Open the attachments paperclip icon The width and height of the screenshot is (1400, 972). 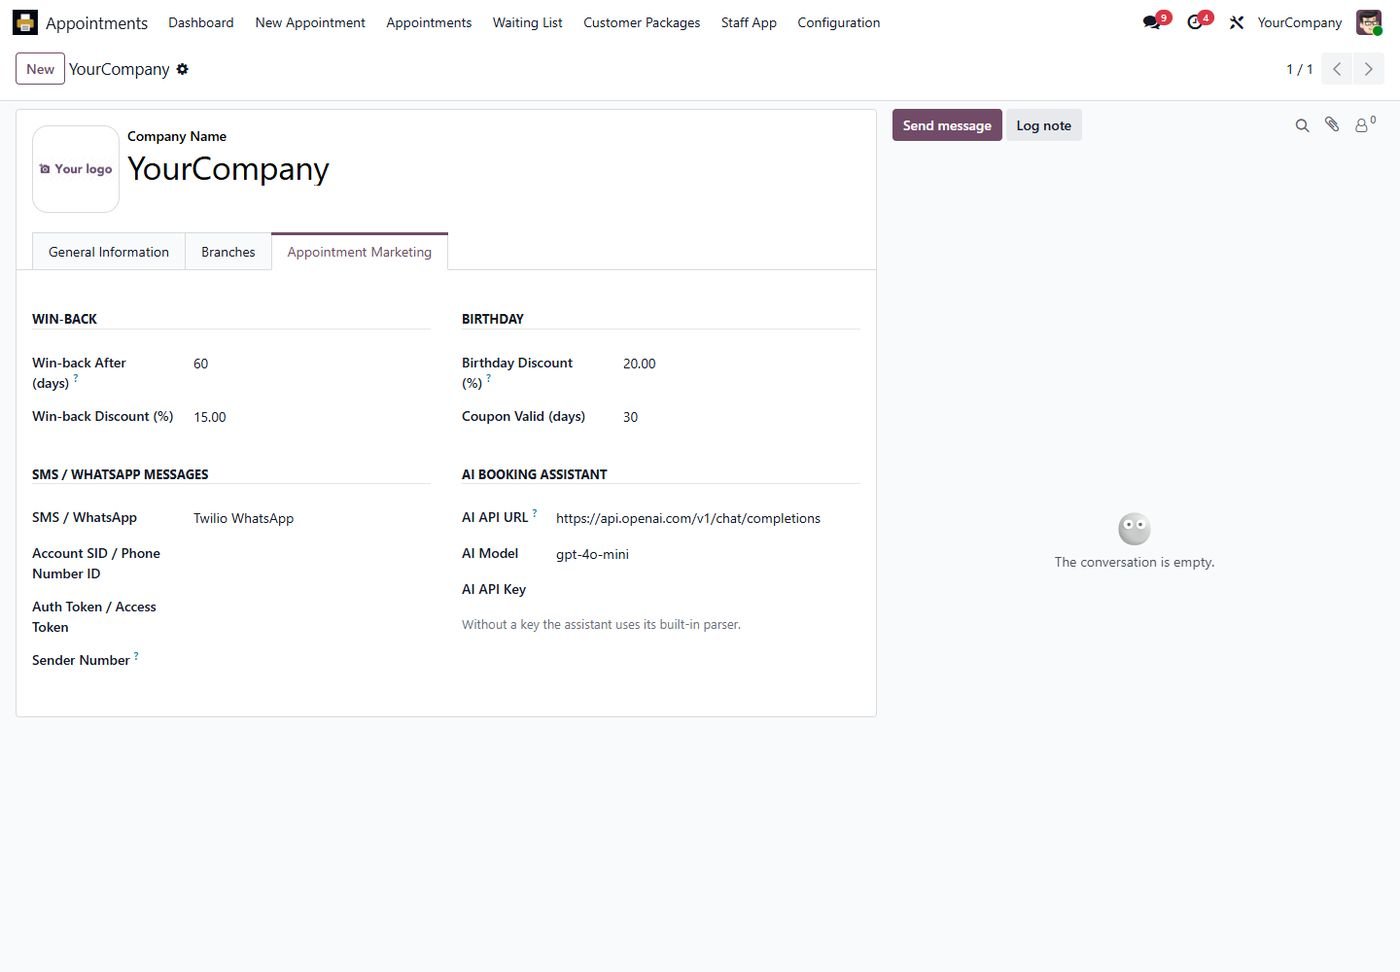pyautogui.click(x=1332, y=125)
